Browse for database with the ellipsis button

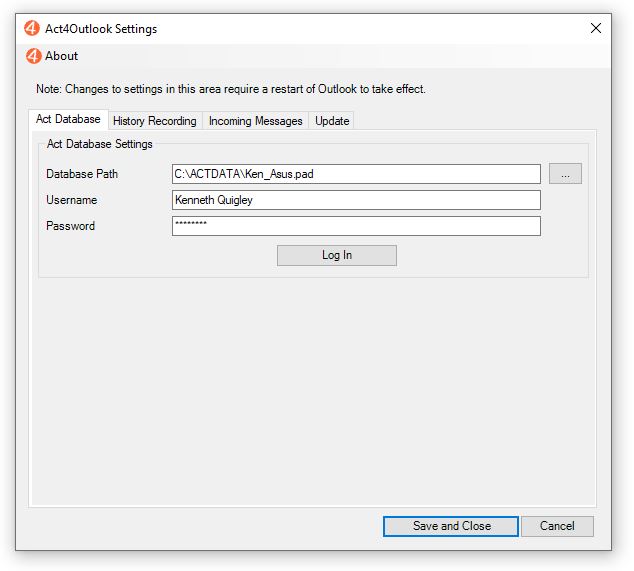(x=565, y=174)
